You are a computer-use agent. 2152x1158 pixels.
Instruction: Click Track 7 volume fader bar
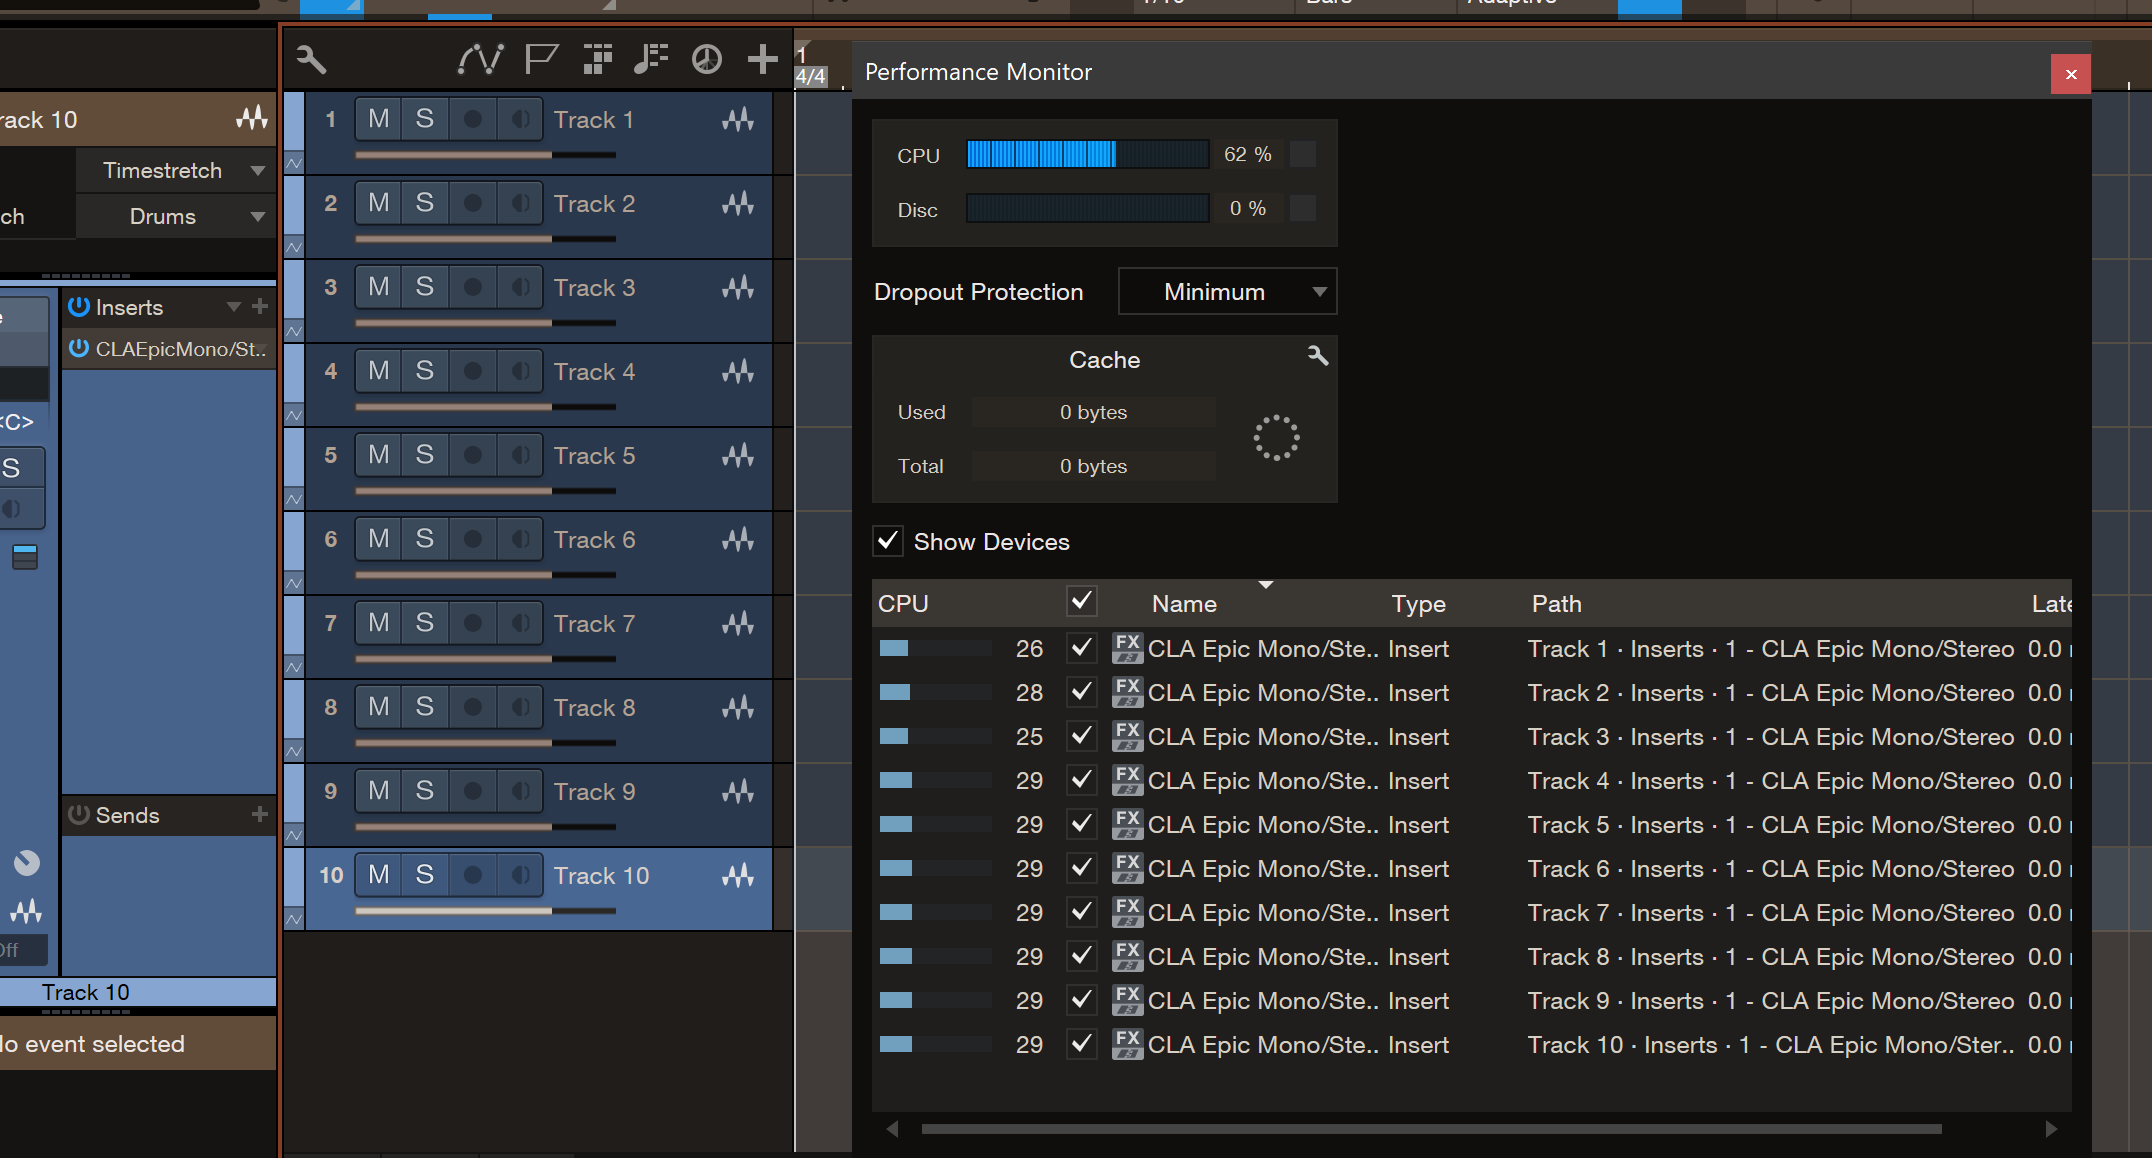click(x=485, y=659)
